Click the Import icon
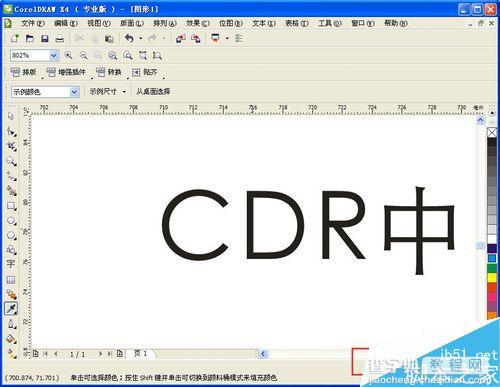Image resolution: width=500 pixels, height=387 pixels. pyautogui.click(x=181, y=39)
